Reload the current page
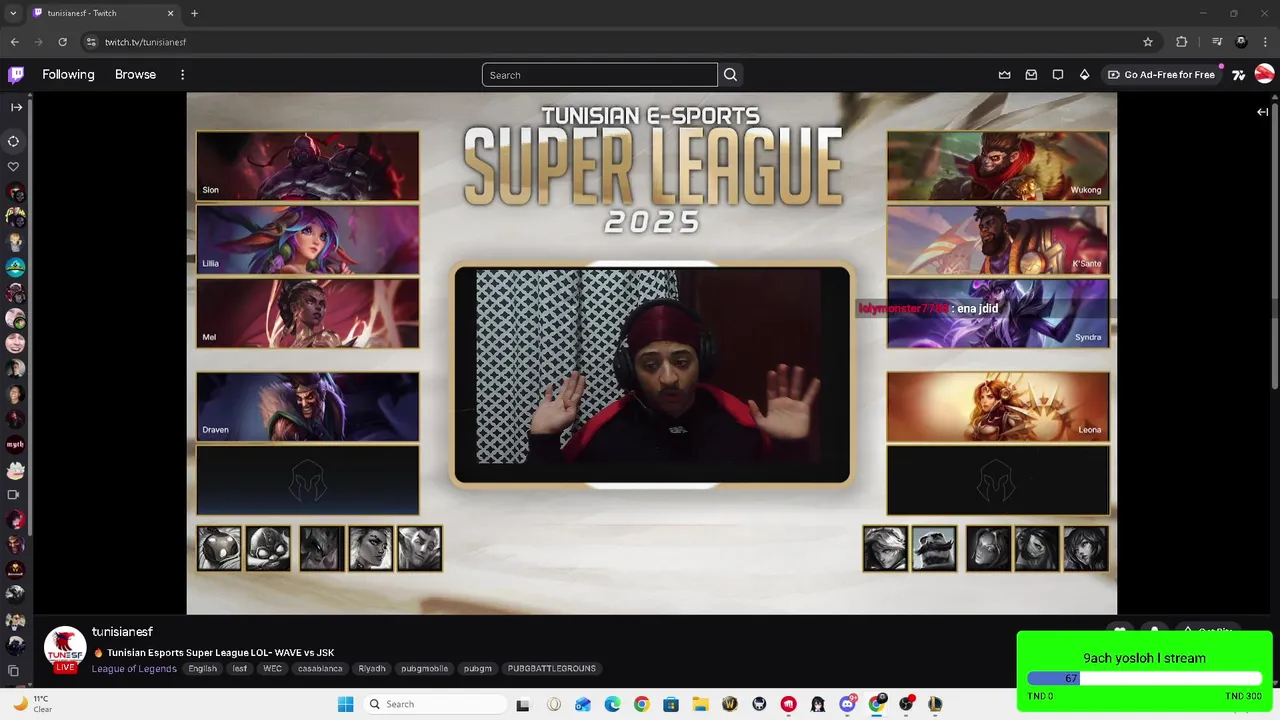The height and width of the screenshot is (720, 1280). coord(62,42)
